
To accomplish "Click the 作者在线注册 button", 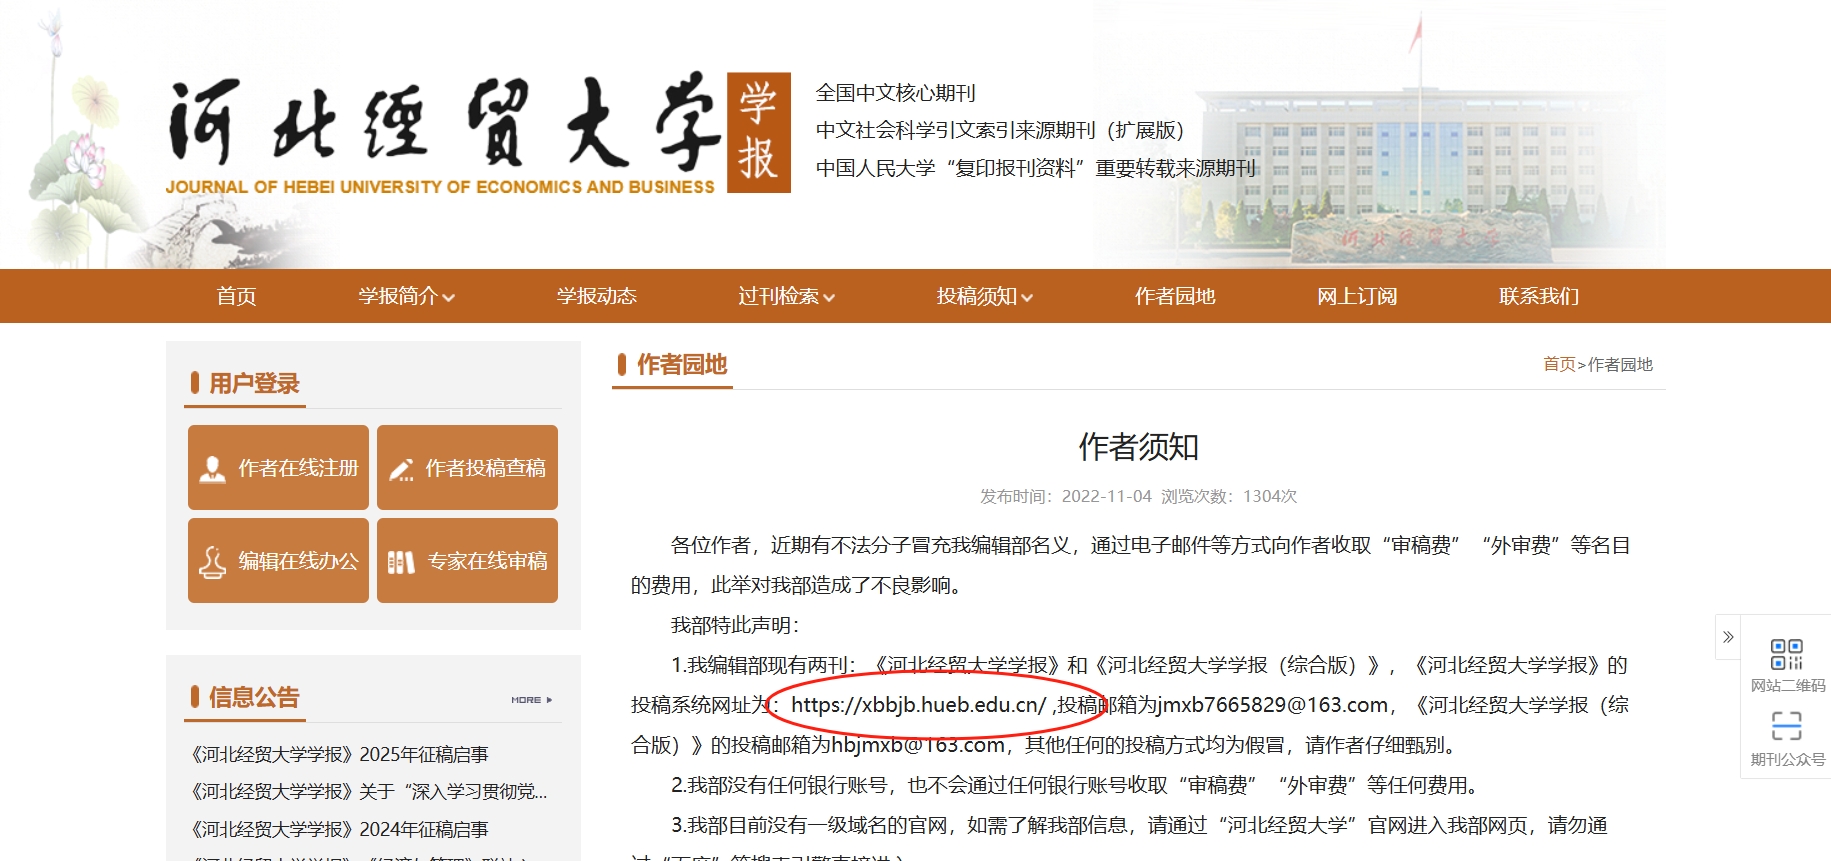I will point(278,468).
